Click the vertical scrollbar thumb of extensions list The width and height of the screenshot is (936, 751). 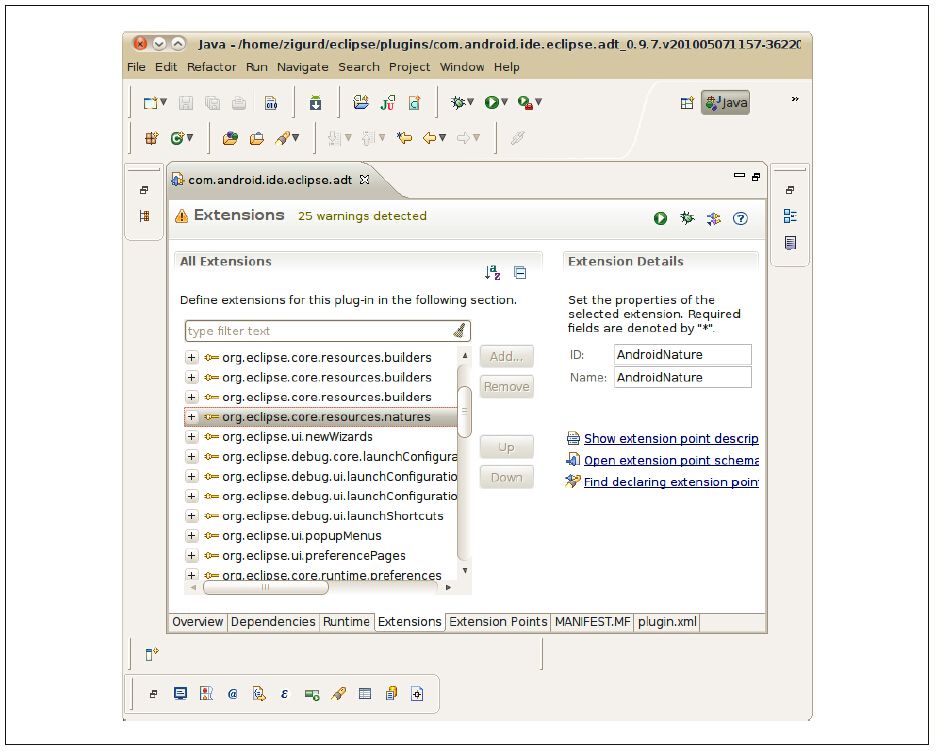[464, 411]
